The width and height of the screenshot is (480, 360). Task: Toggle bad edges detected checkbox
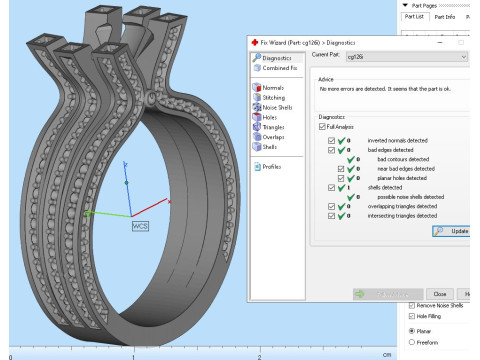tap(331, 150)
